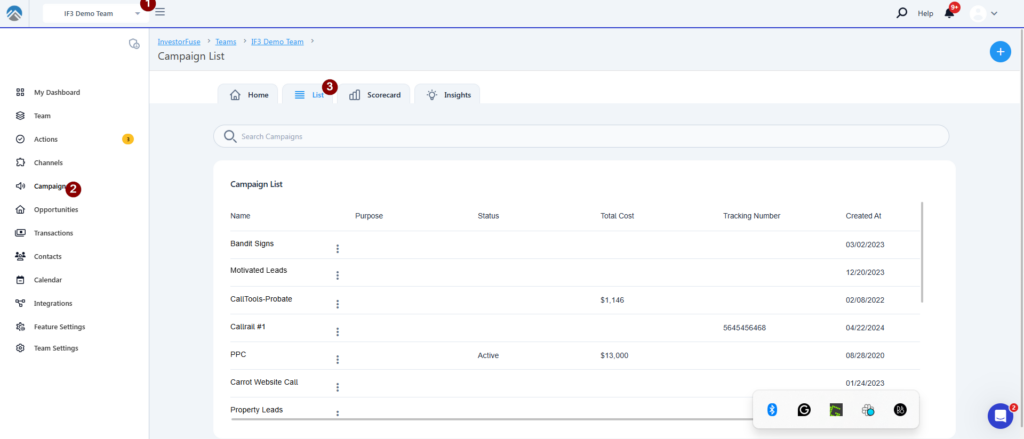Click the Bluetooth tray icon
This screenshot has width=1024, height=439.
(x=772, y=410)
